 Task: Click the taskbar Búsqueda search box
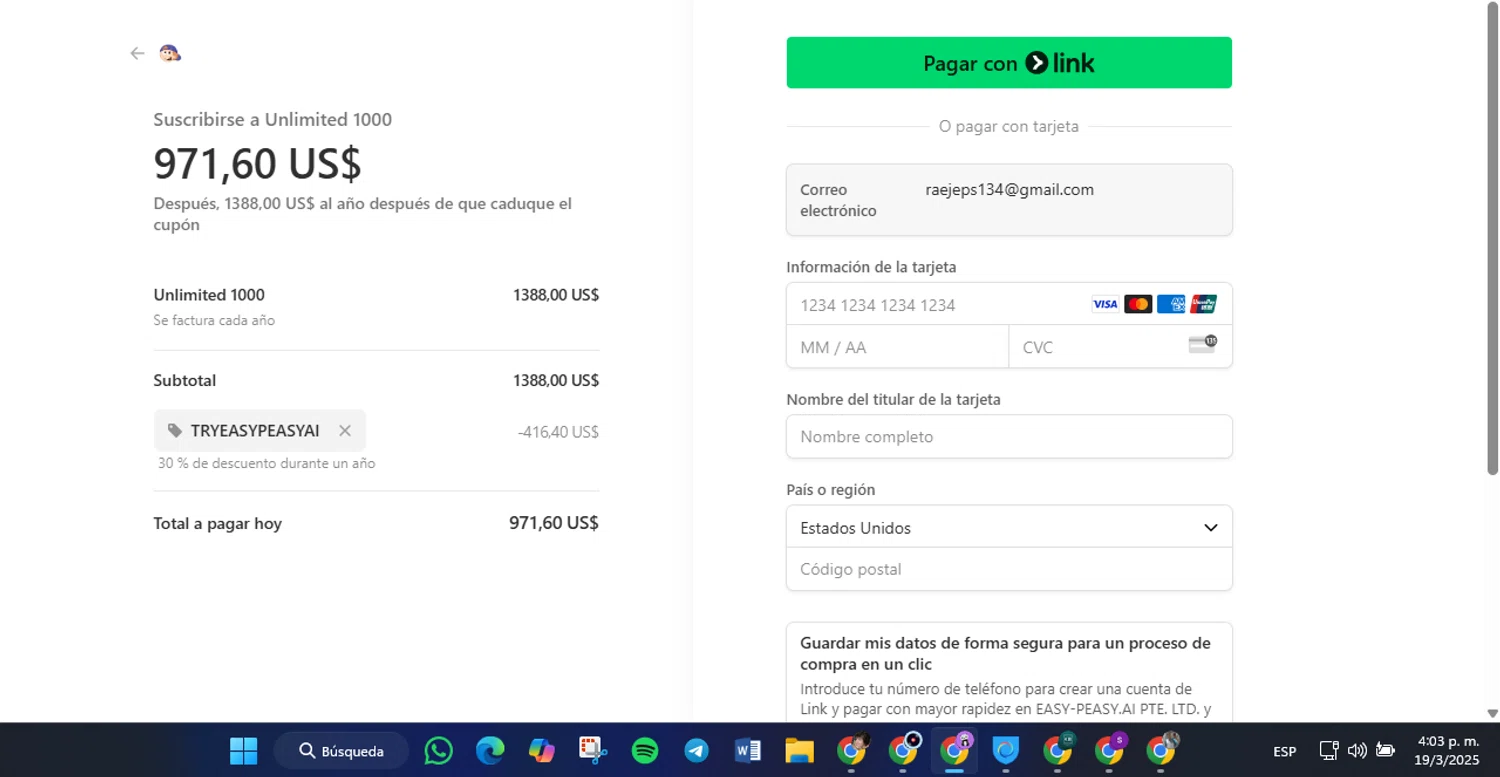(342, 751)
